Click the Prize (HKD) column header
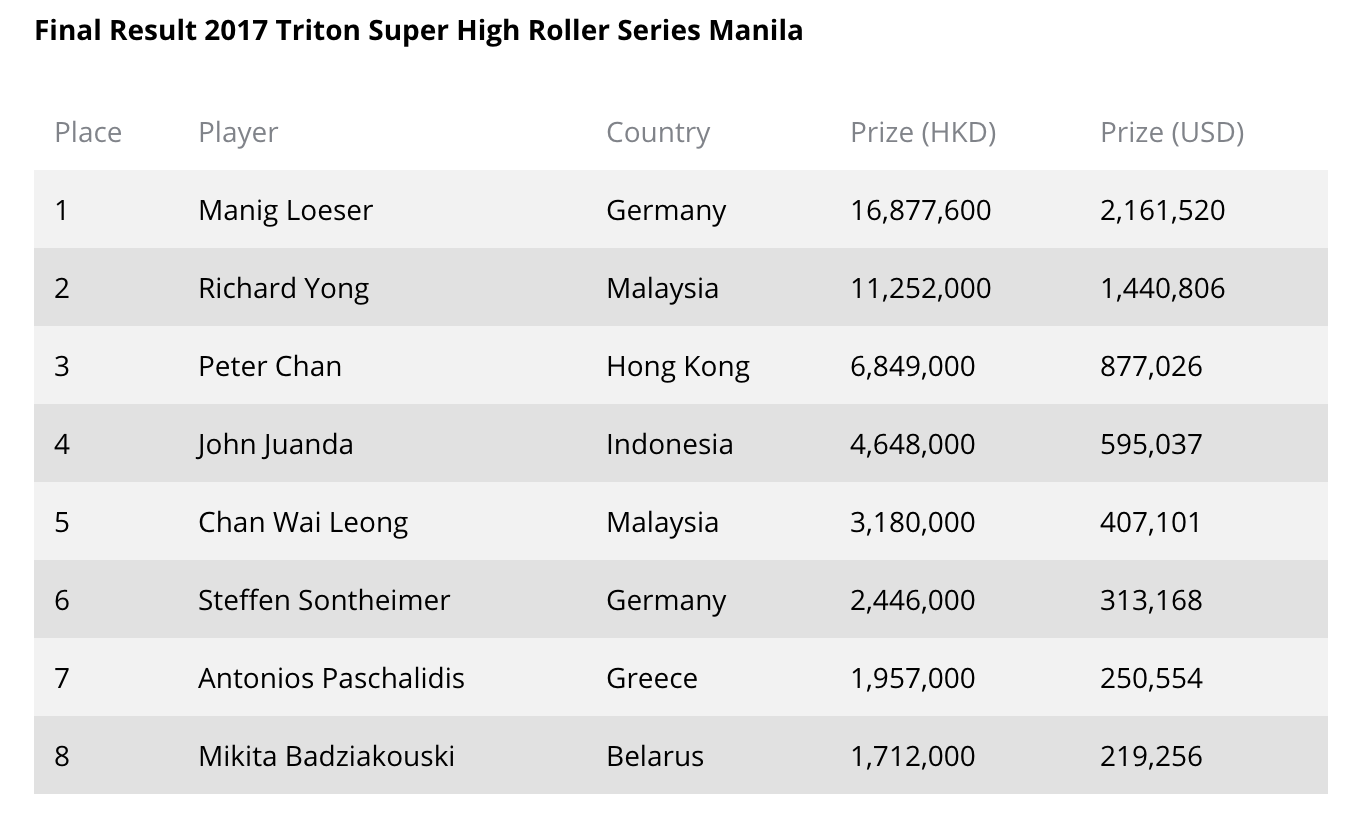The width and height of the screenshot is (1360, 818). pos(923,132)
